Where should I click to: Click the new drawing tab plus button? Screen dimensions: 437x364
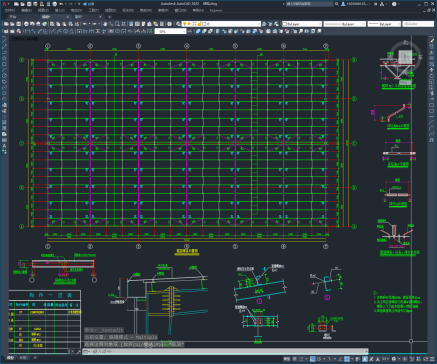(x=109, y=17)
